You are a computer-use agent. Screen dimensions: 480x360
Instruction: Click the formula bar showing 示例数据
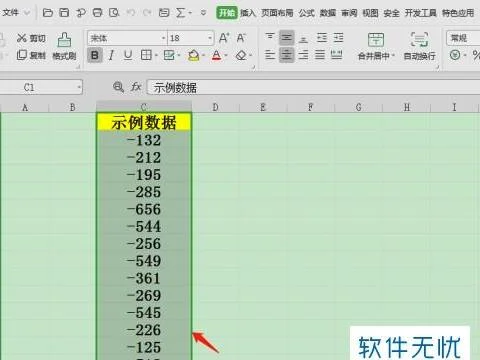[313, 88]
